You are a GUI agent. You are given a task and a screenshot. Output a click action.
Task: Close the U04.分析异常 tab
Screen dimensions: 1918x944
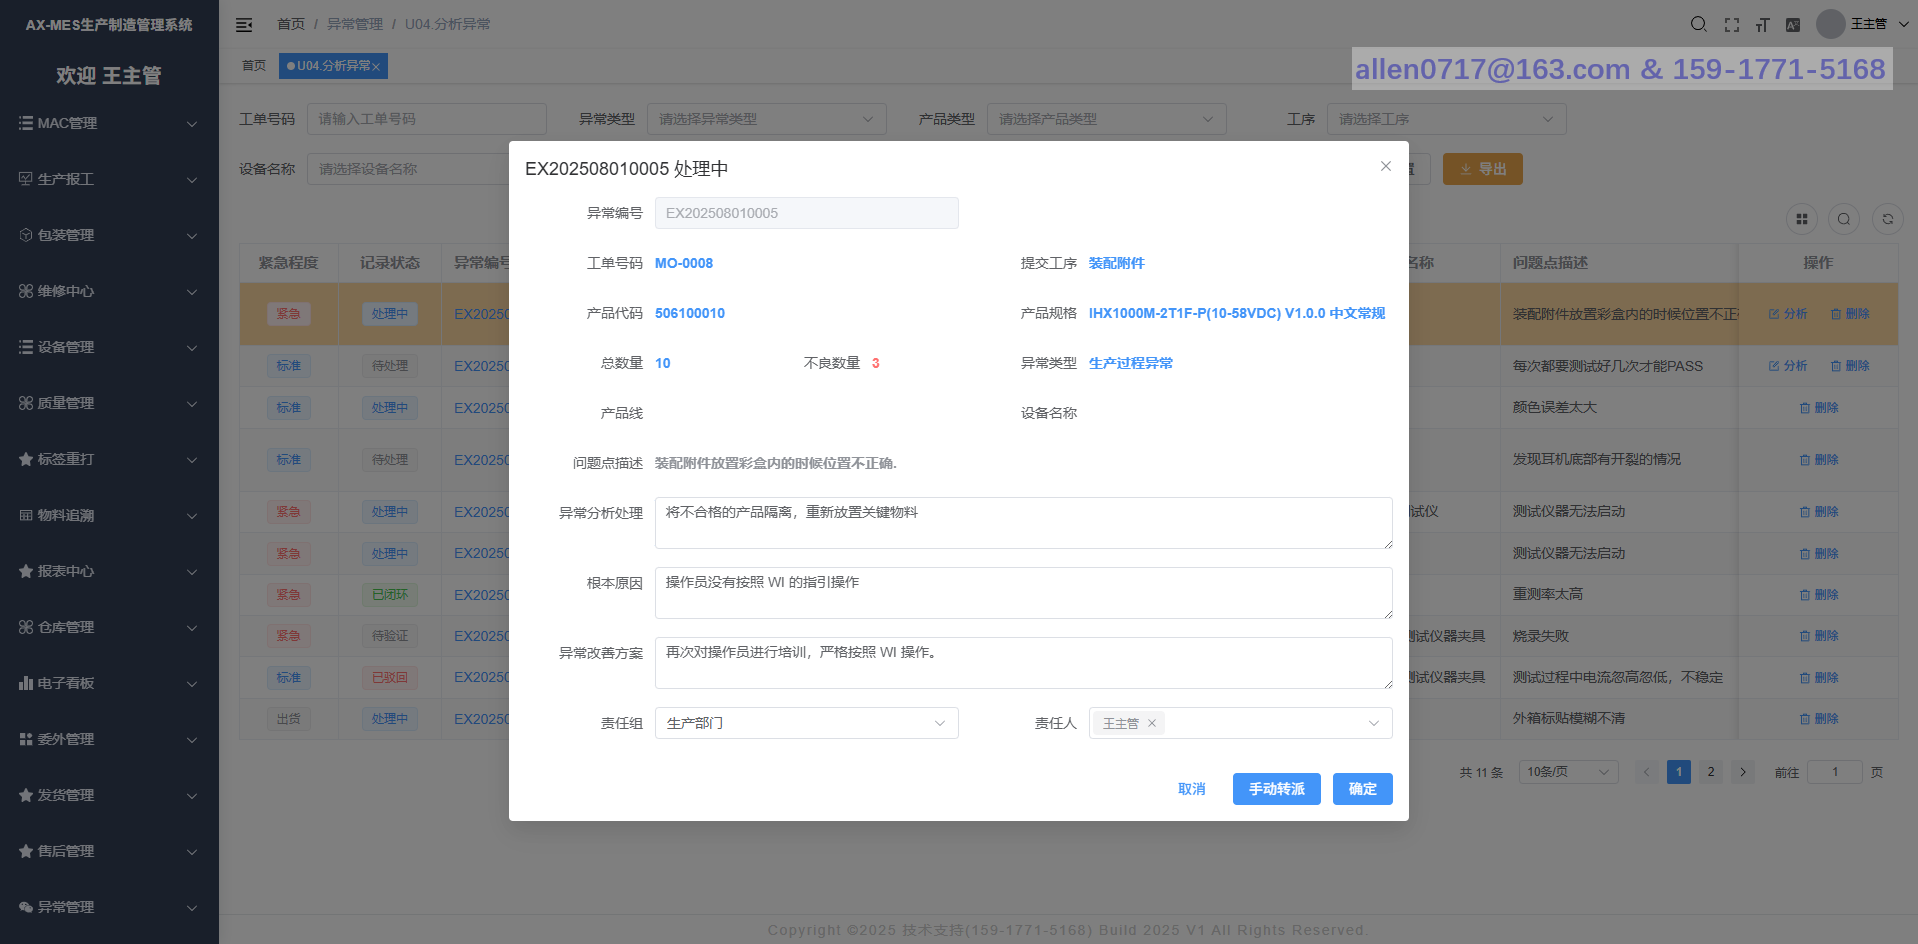[376, 67]
